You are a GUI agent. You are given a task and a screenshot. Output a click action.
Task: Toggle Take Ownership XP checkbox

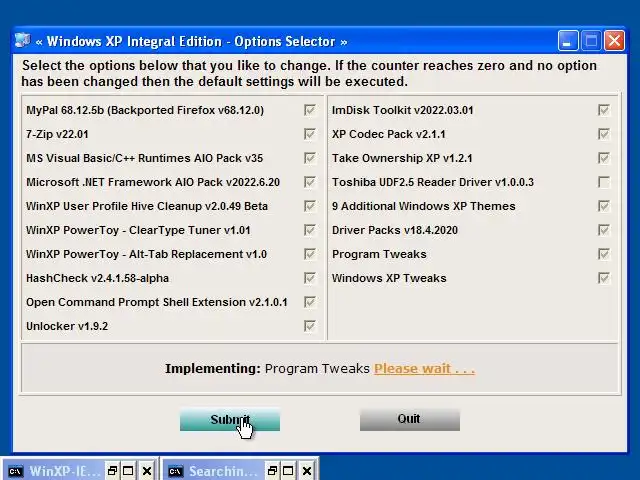coord(604,158)
